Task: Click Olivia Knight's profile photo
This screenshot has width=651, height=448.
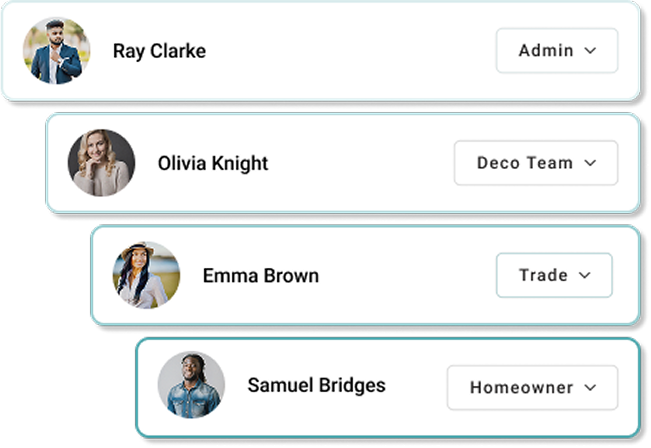Action: point(101,163)
